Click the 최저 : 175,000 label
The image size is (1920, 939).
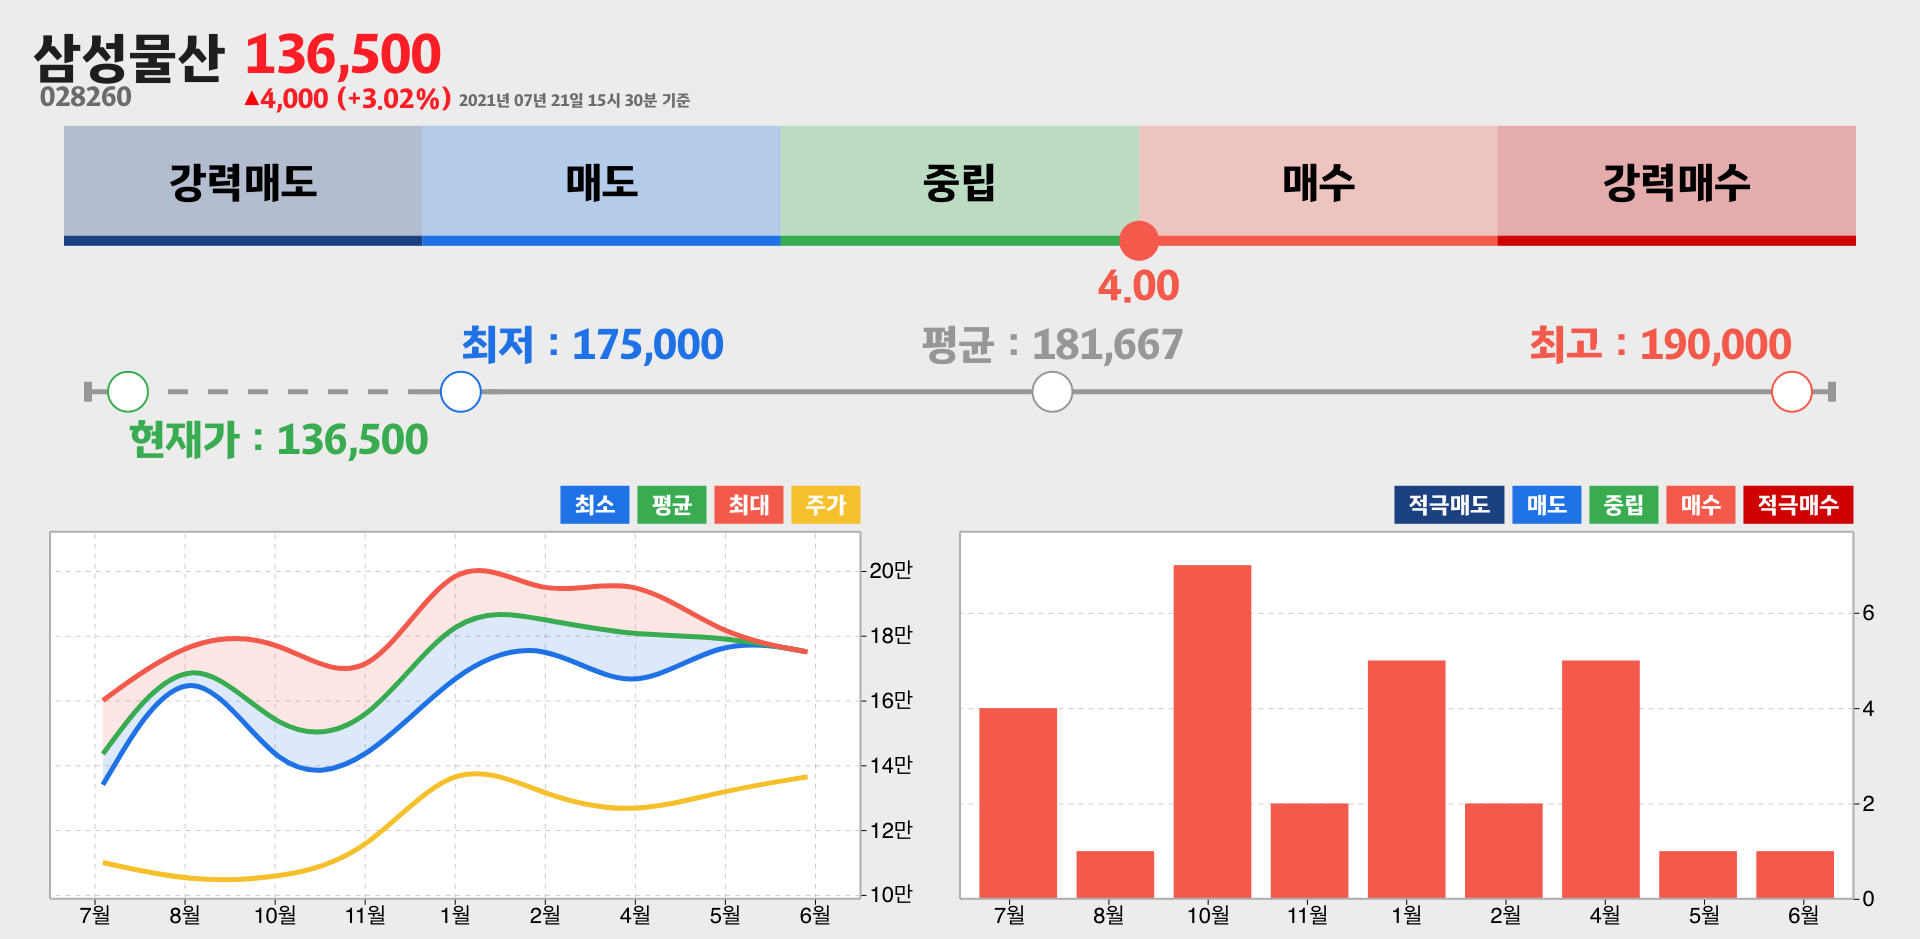592,344
